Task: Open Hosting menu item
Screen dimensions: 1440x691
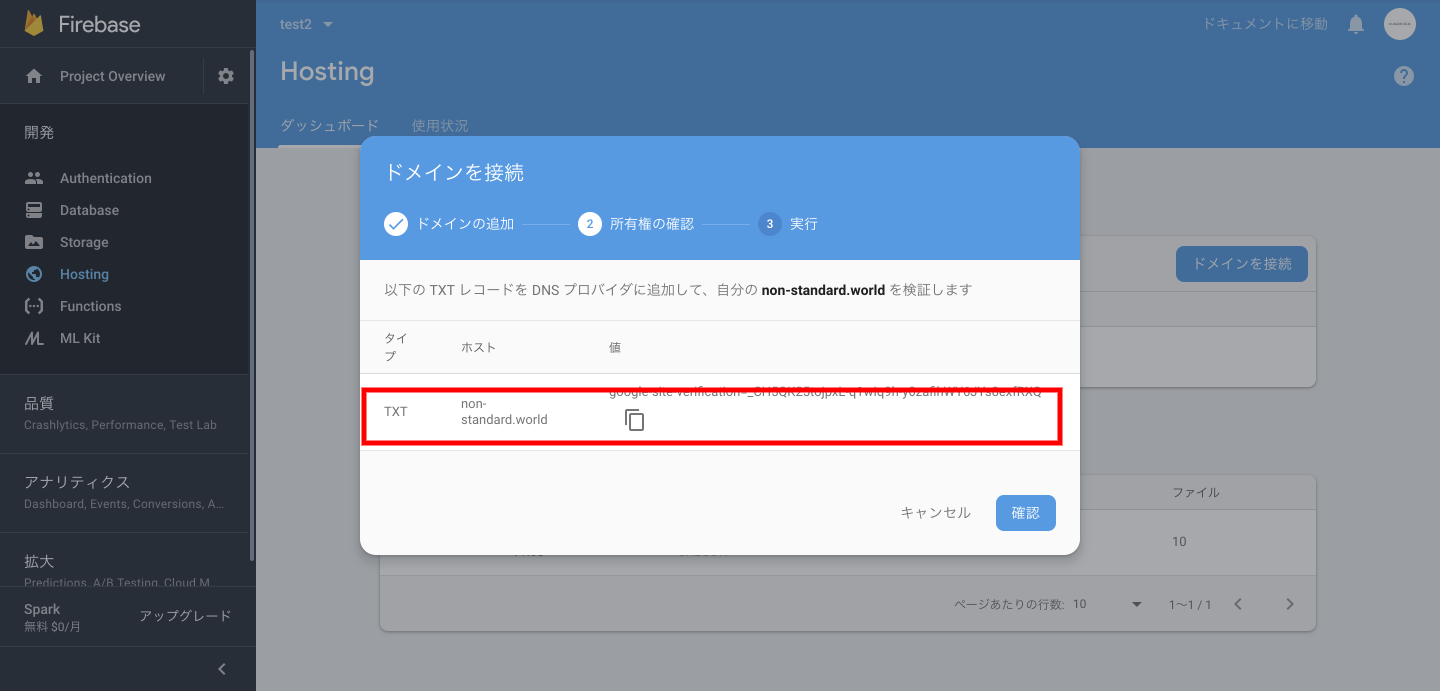Action: click(x=84, y=274)
